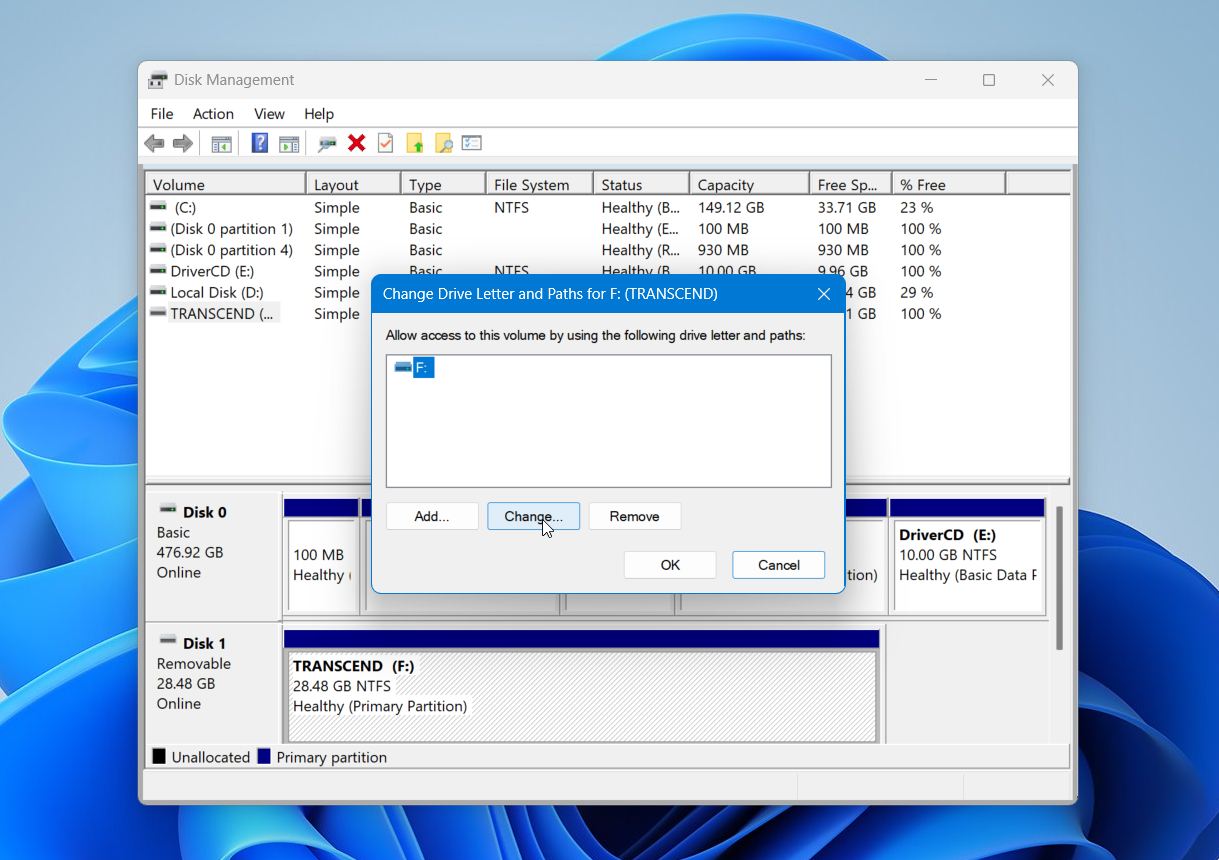The width and height of the screenshot is (1219, 860).
Task: Open Help via the blue question-mark icon
Action: pos(260,143)
